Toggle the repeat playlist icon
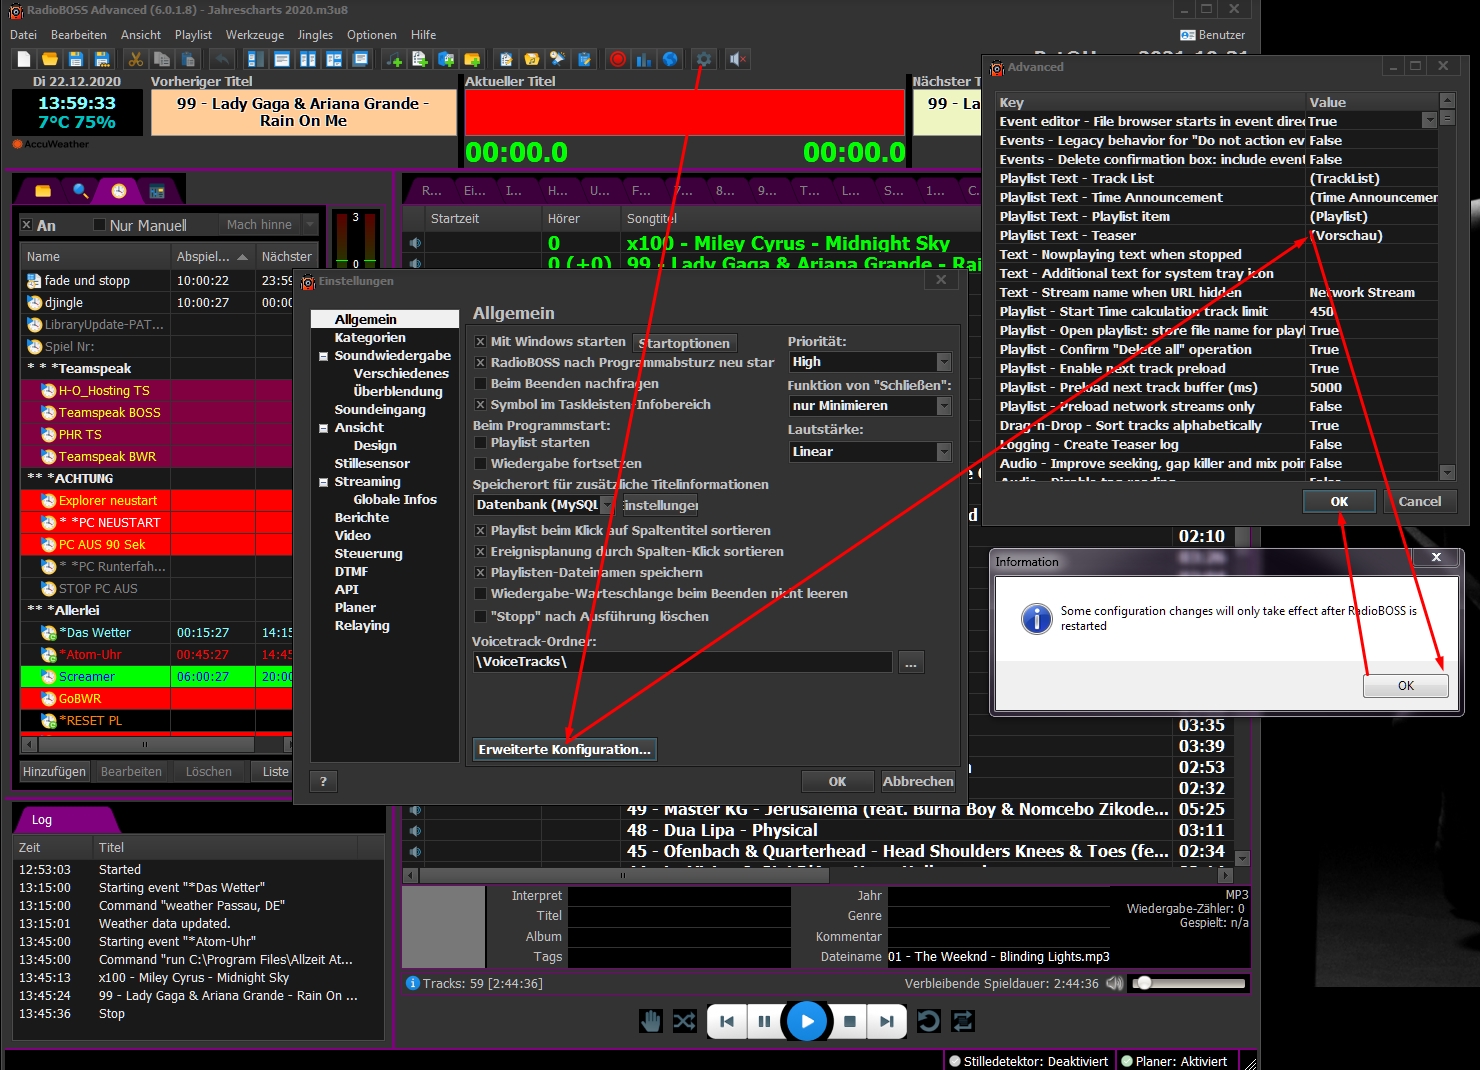This screenshot has height=1070, width=1480. point(963,1021)
